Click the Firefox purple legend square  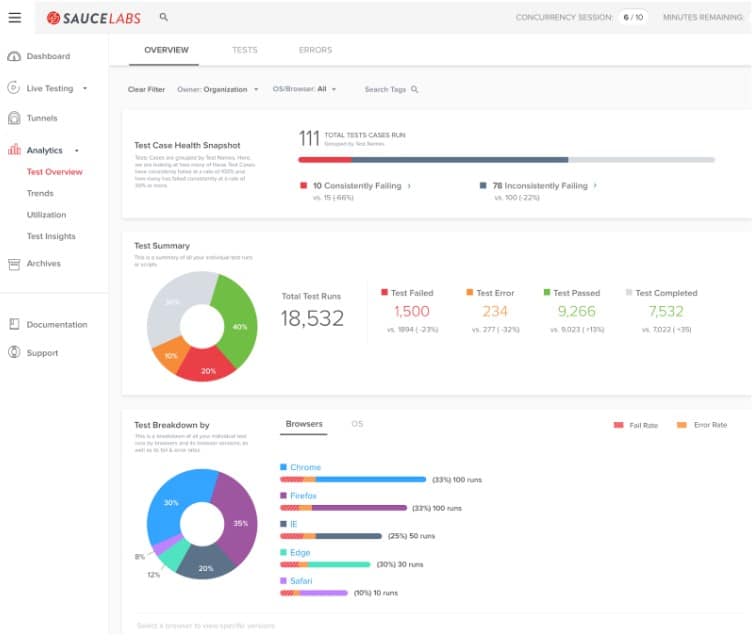[x=284, y=496]
